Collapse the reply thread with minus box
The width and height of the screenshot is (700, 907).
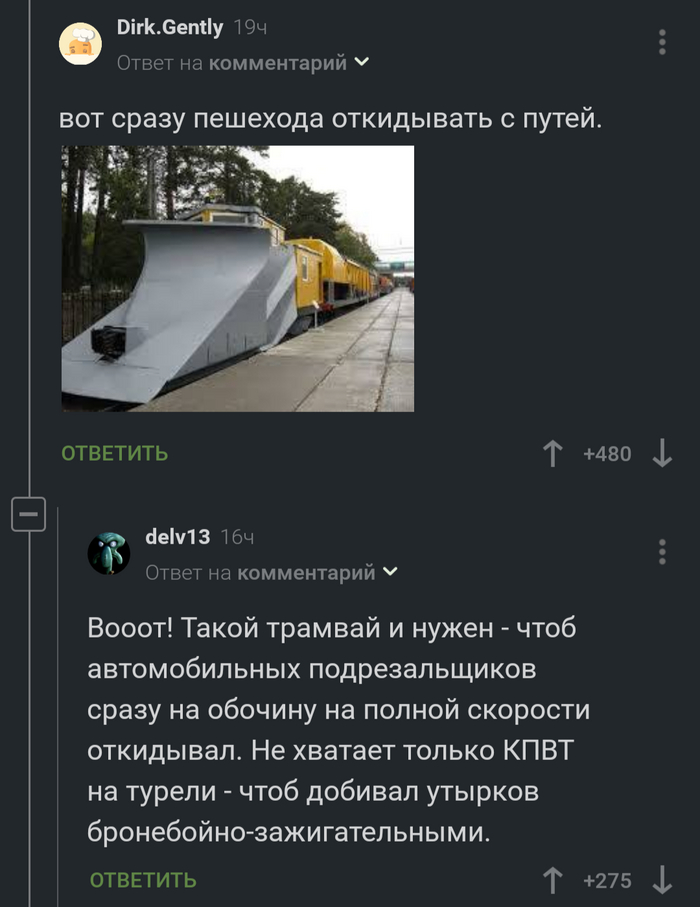pos(28,514)
